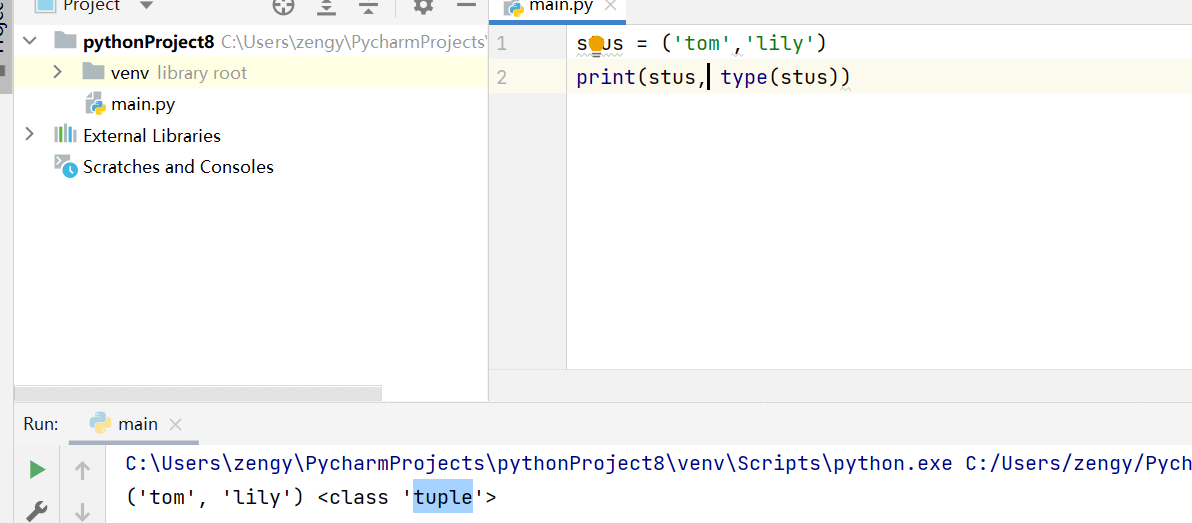
Task: Expand the venv folder
Action: 57,72
